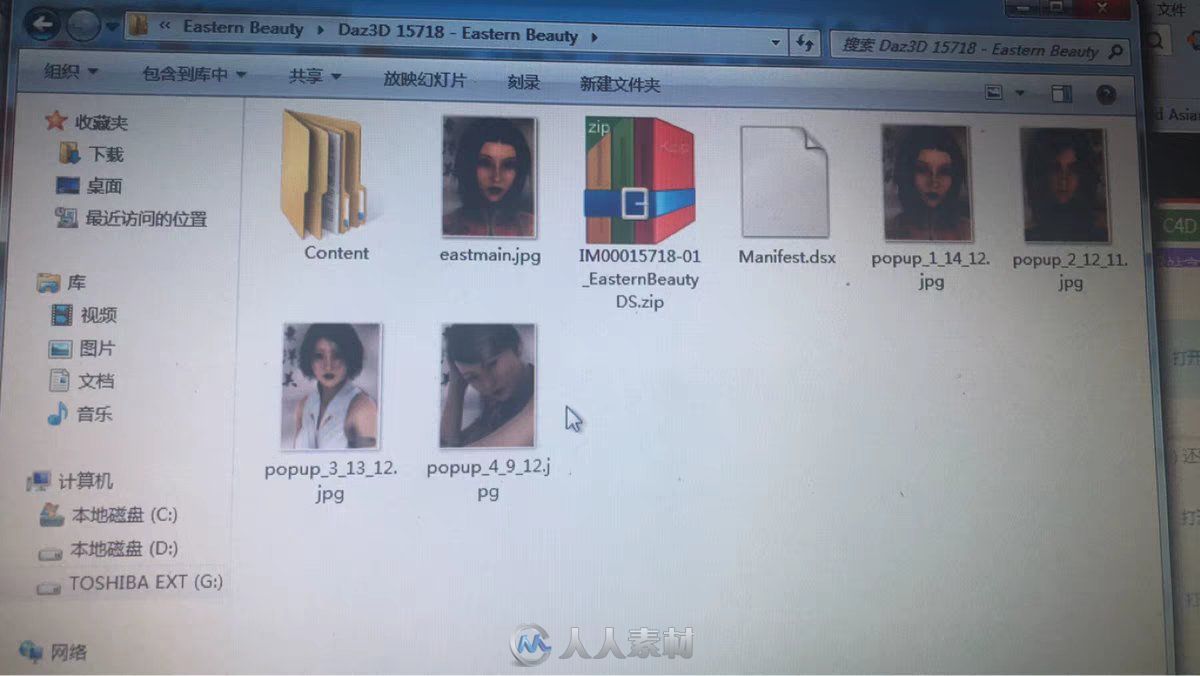The image size is (1200, 676).
Task: Select 计算机 in the navigation pane
Action: point(86,481)
